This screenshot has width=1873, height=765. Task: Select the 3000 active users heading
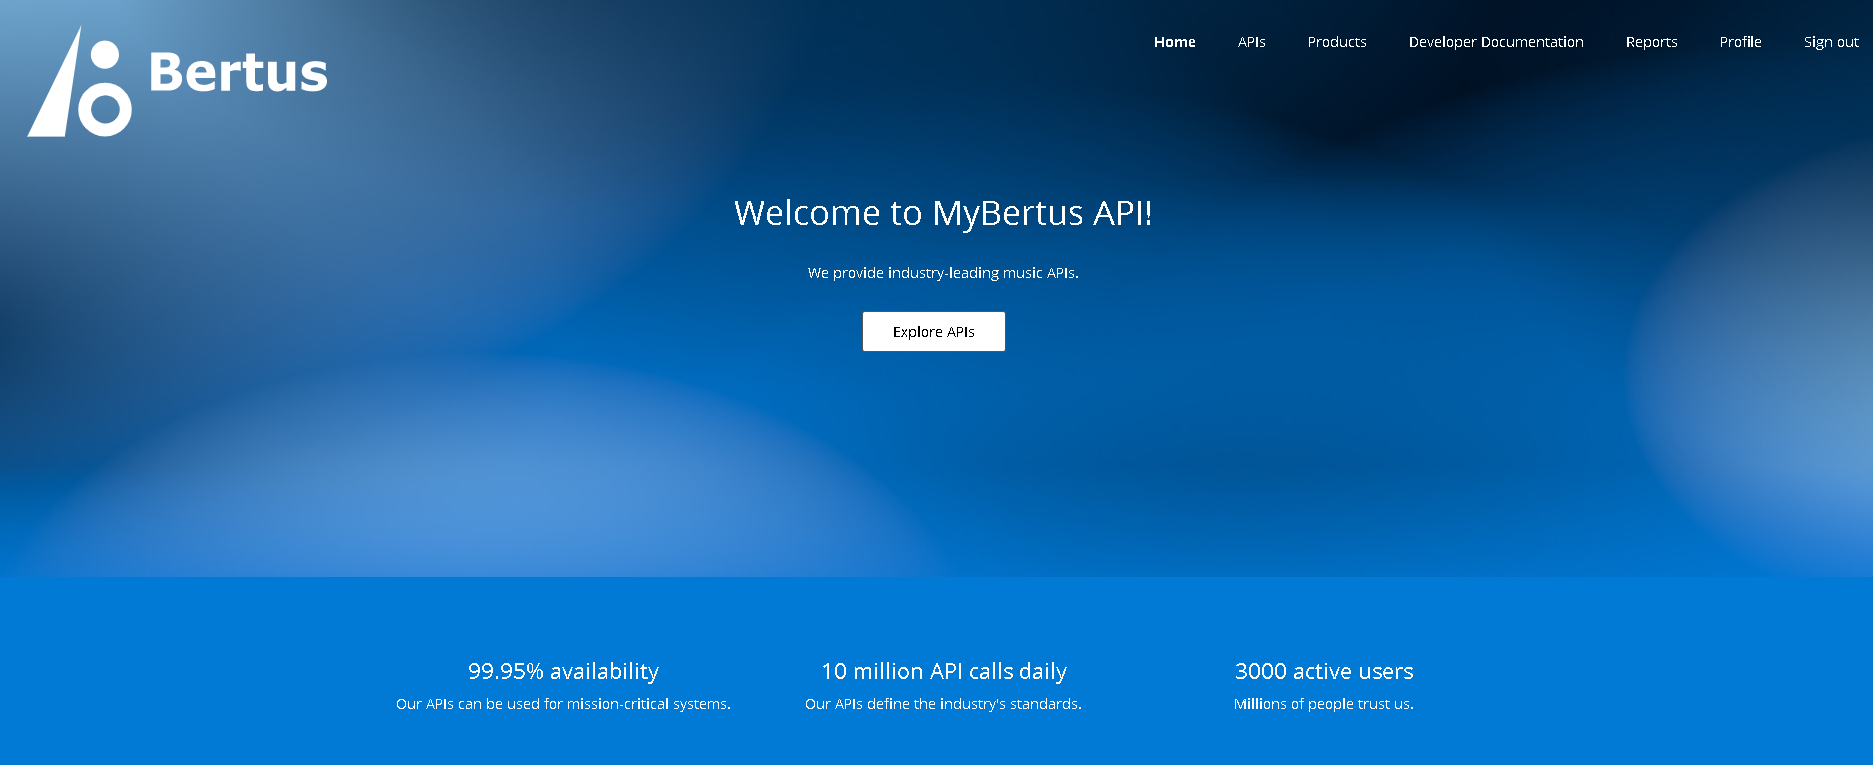(1323, 671)
